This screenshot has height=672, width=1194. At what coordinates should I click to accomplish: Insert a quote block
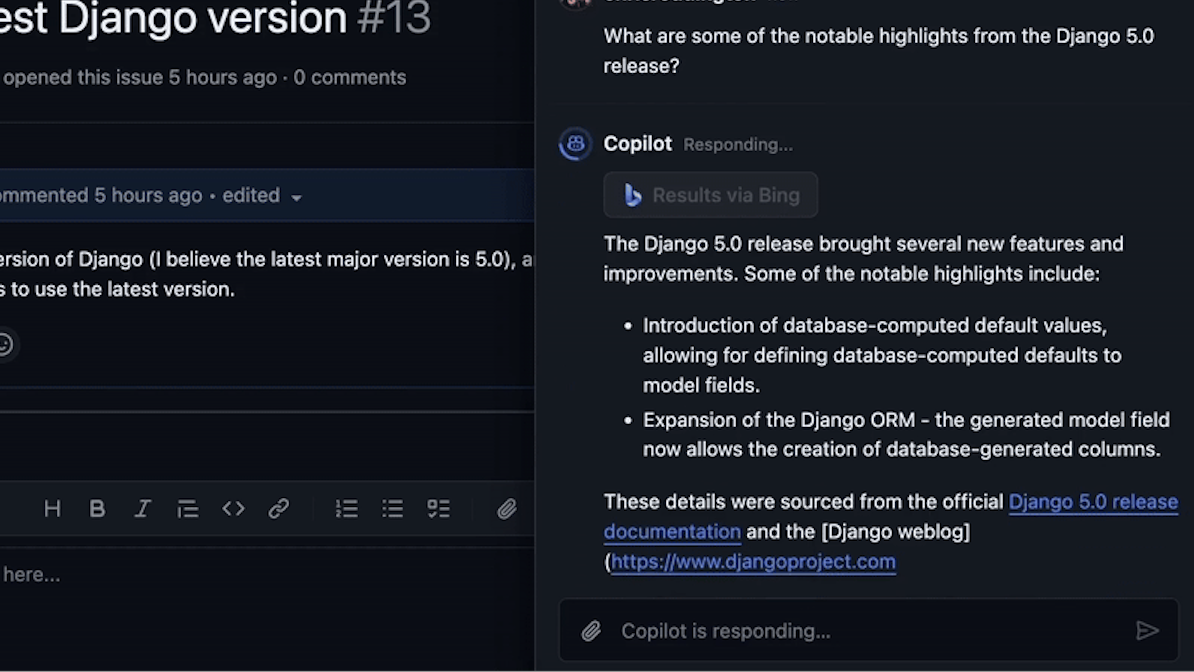[187, 509]
